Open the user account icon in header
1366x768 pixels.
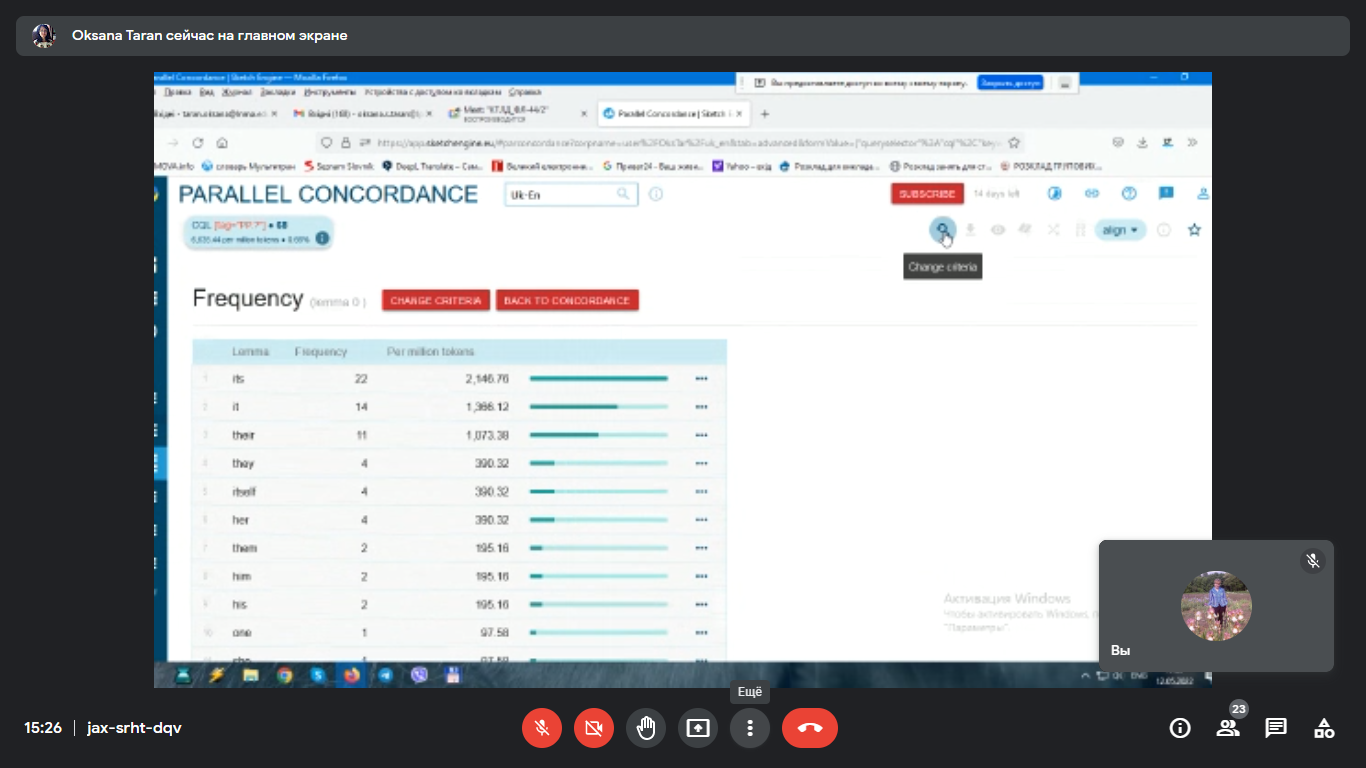[x=1203, y=194]
